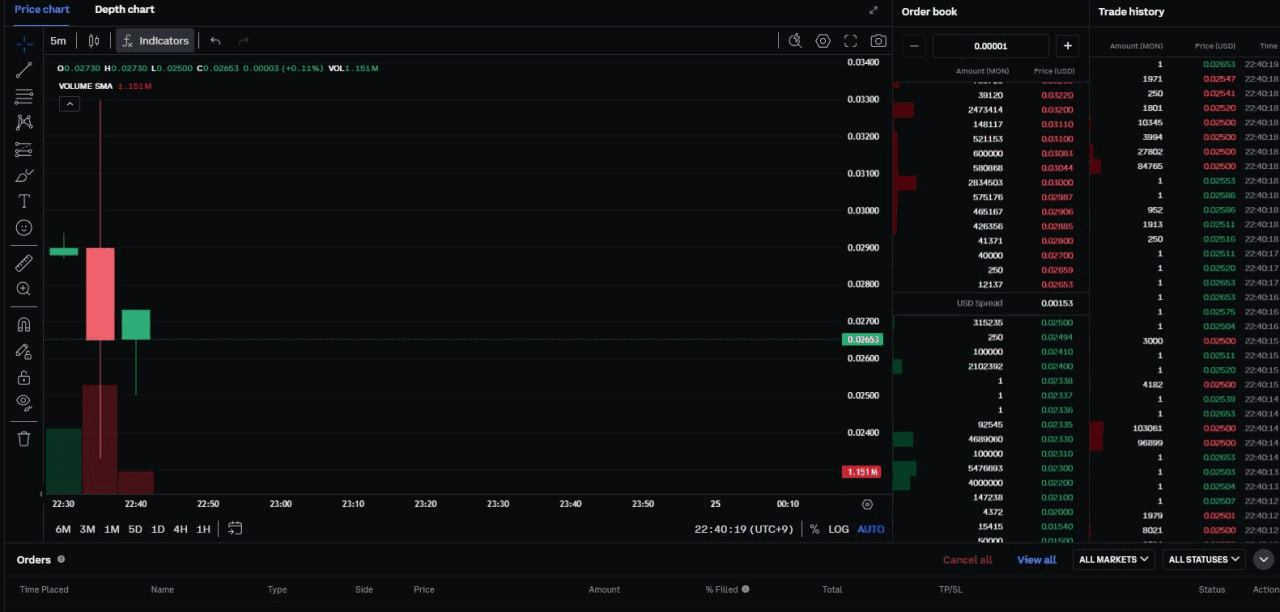This screenshot has width=1280, height=612.
Task: Select the Text annotation tool
Action: coord(24,202)
